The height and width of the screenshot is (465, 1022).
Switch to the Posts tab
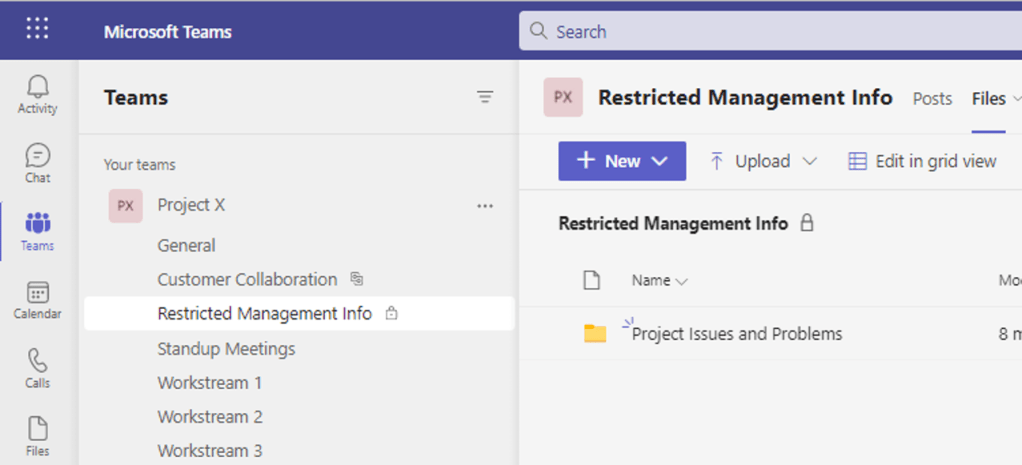932,99
